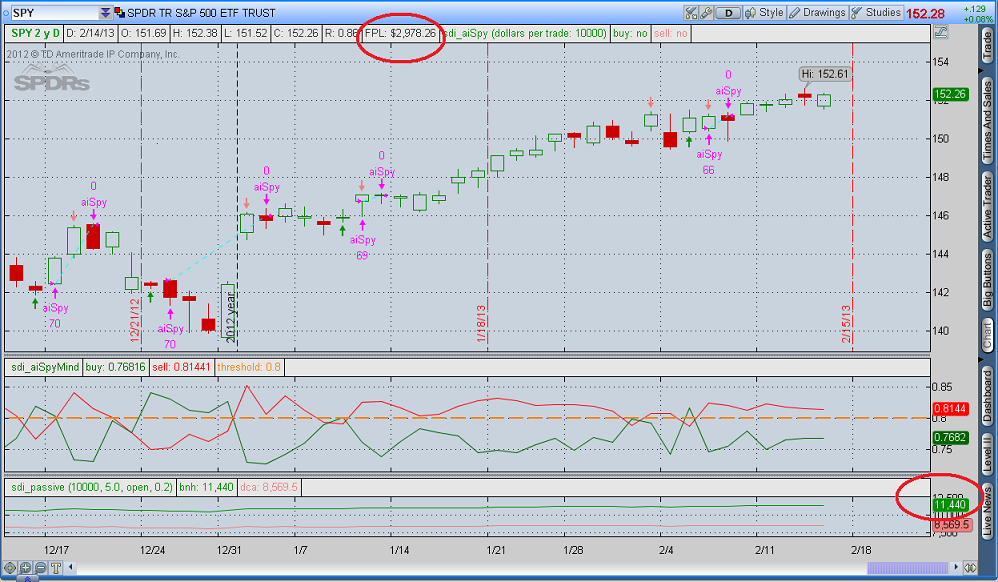Click the 152.28 last price display
The width and height of the screenshot is (998, 582).
925,13
